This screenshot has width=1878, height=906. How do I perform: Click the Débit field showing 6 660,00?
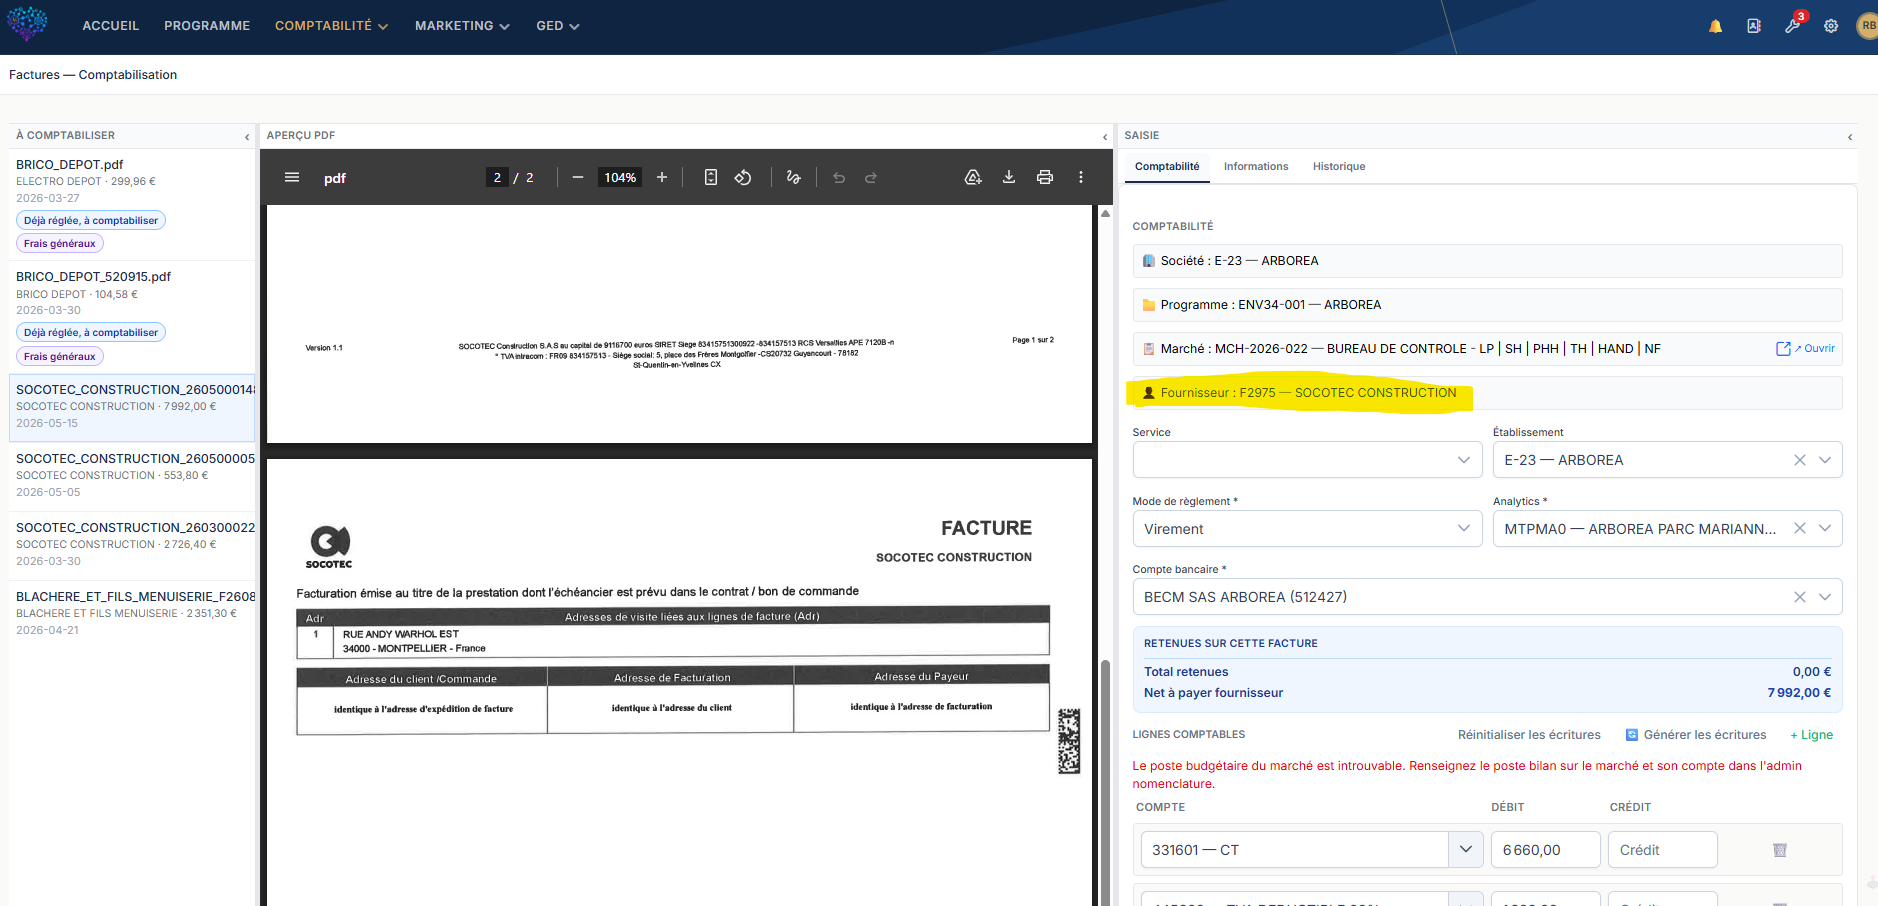(x=1546, y=850)
